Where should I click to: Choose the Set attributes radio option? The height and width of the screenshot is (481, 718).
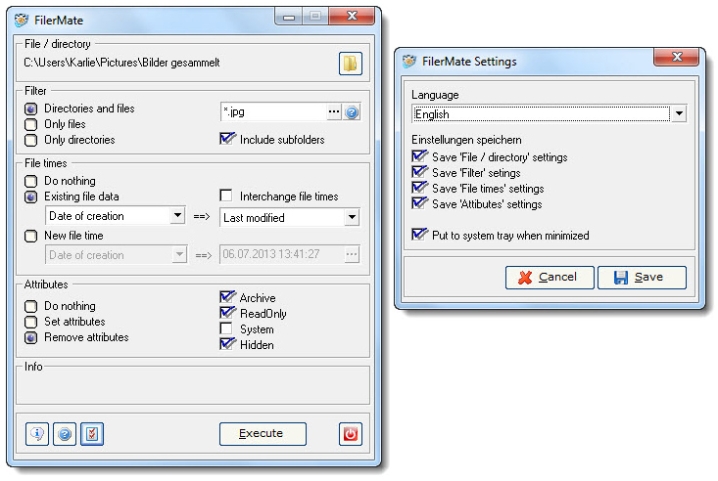[x=32, y=322]
